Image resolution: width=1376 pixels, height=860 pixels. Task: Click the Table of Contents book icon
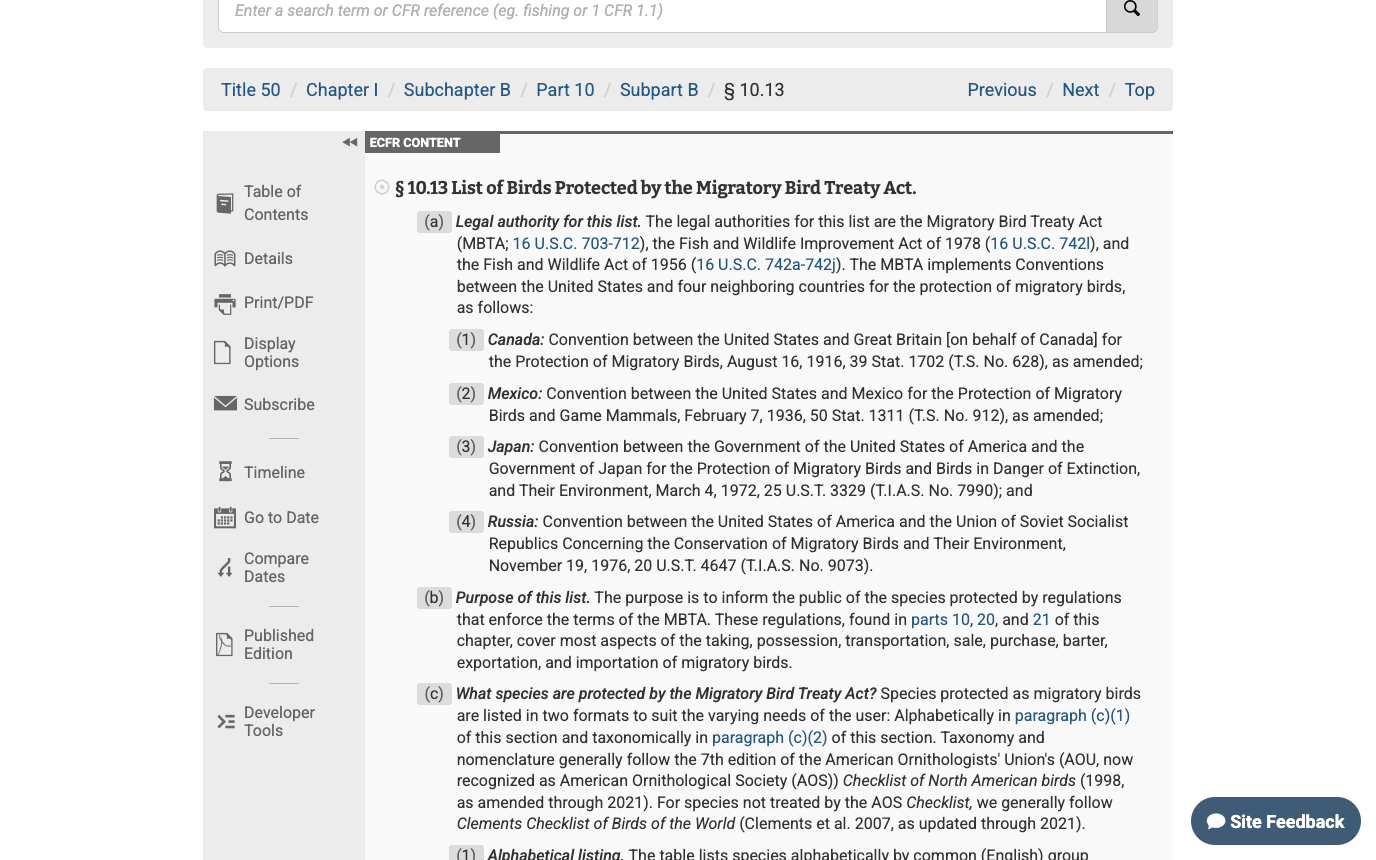225,203
